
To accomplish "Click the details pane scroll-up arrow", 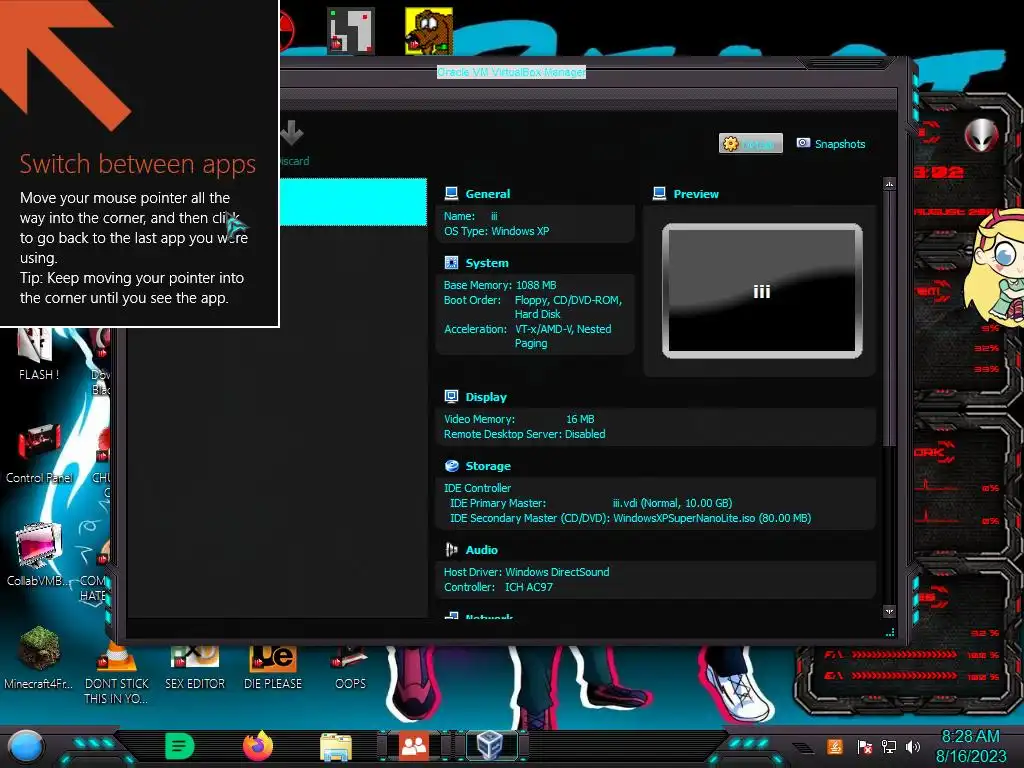I will pyautogui.click(x=889, y=185).
